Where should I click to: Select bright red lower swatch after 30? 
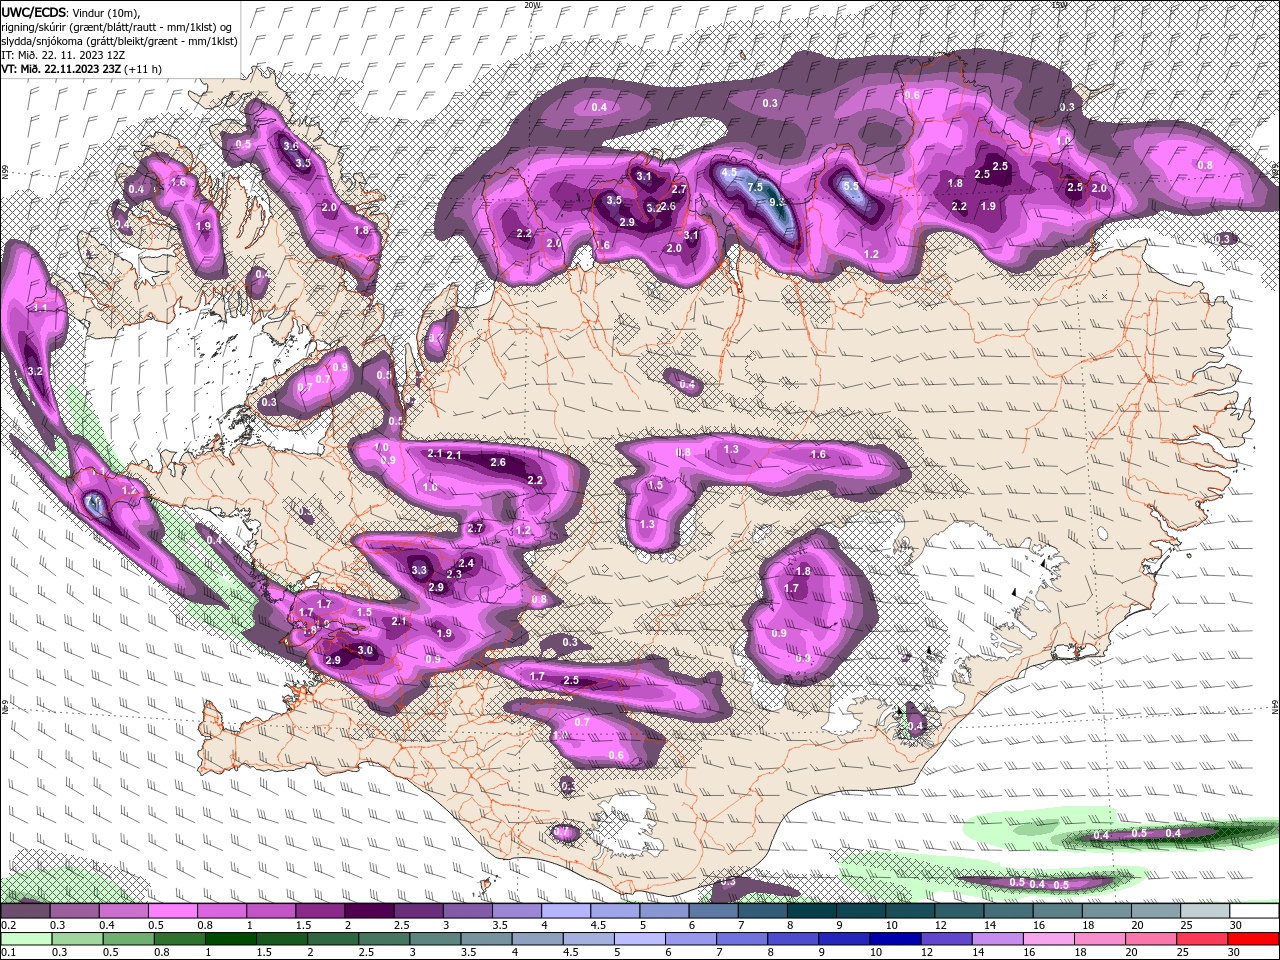point(1252,938)
